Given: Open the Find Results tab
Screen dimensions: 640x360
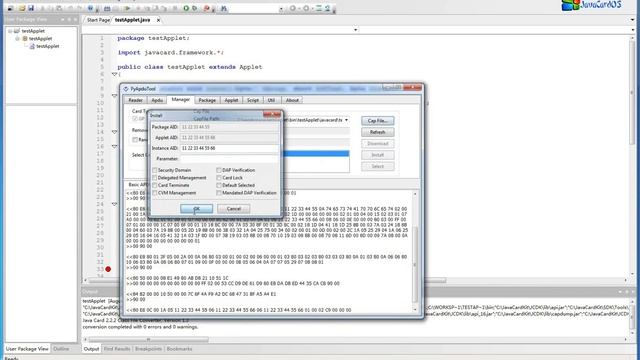Looking at the screenshot, I should [117, 349].
